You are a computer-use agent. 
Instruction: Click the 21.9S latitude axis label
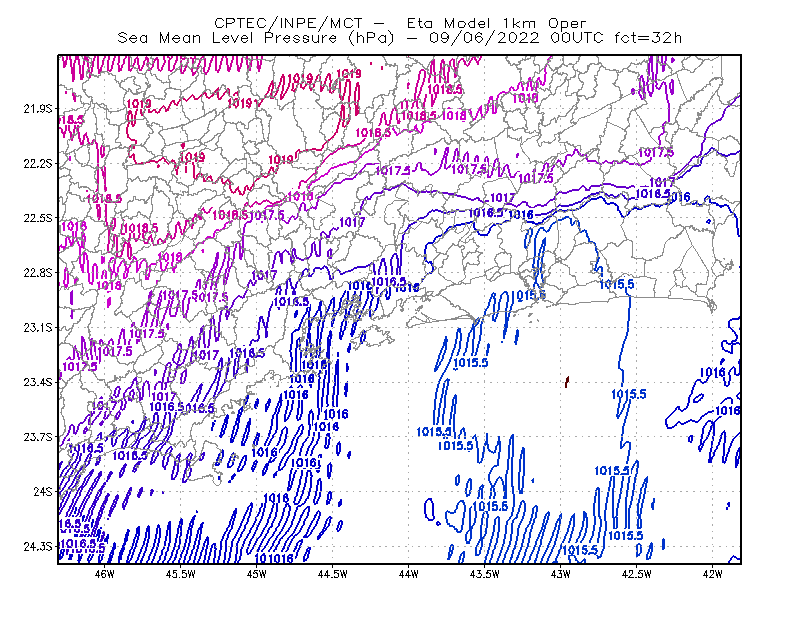tap(38, 109)
